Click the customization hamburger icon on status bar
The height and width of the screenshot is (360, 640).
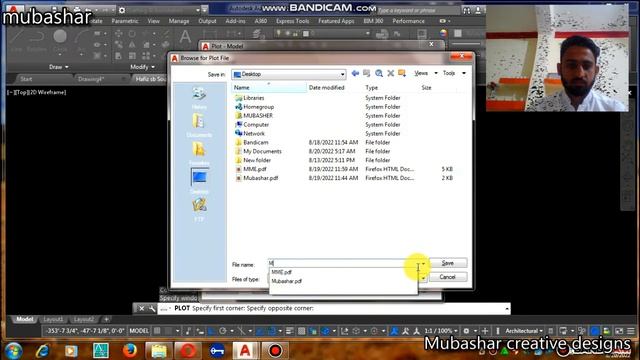(x=631, y=331)
